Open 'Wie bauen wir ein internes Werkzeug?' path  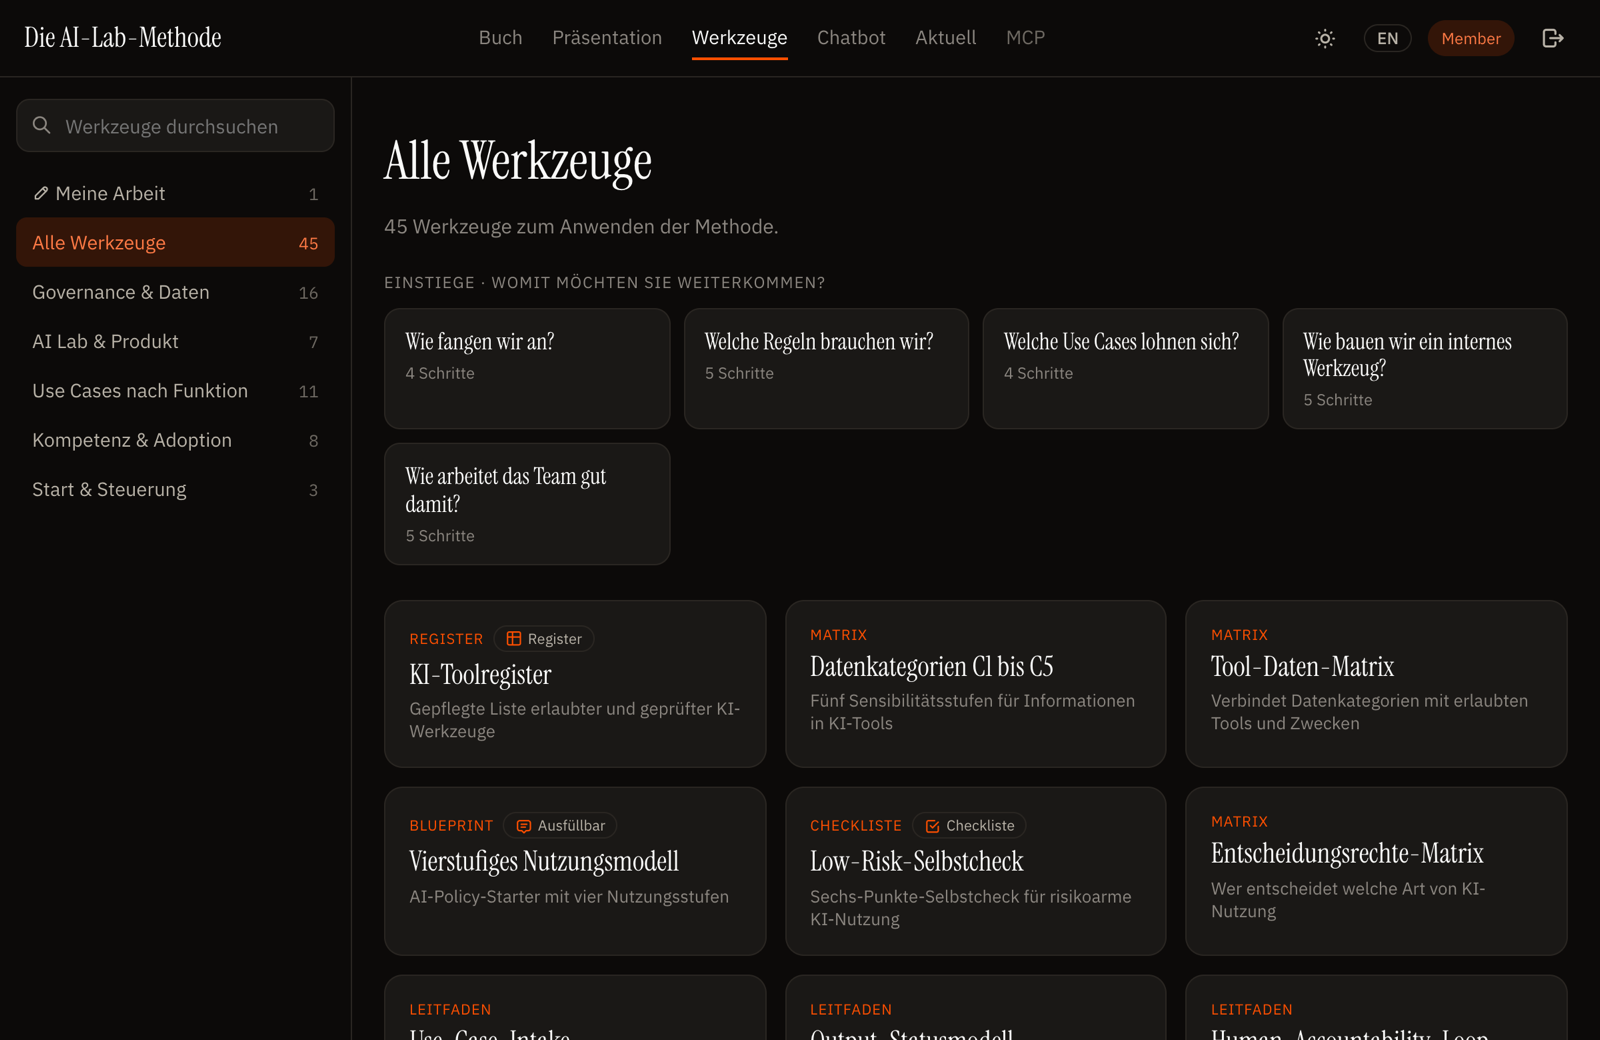[x=1425, y=369]
